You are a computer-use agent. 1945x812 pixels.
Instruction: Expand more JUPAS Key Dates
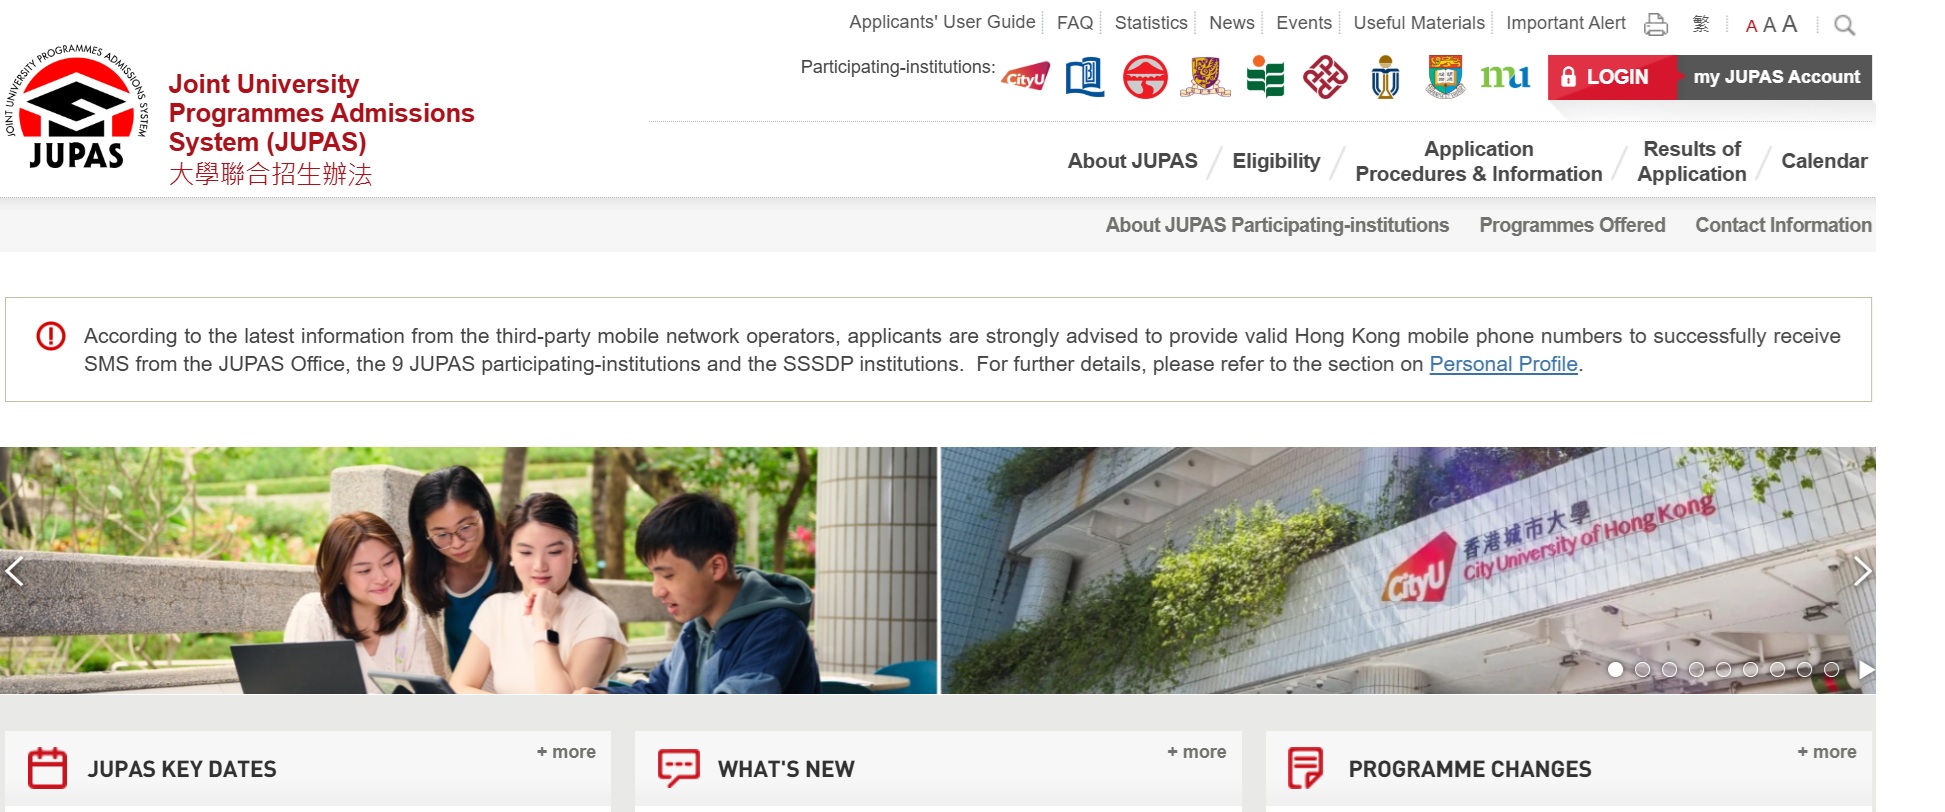(x=566, y=752)
